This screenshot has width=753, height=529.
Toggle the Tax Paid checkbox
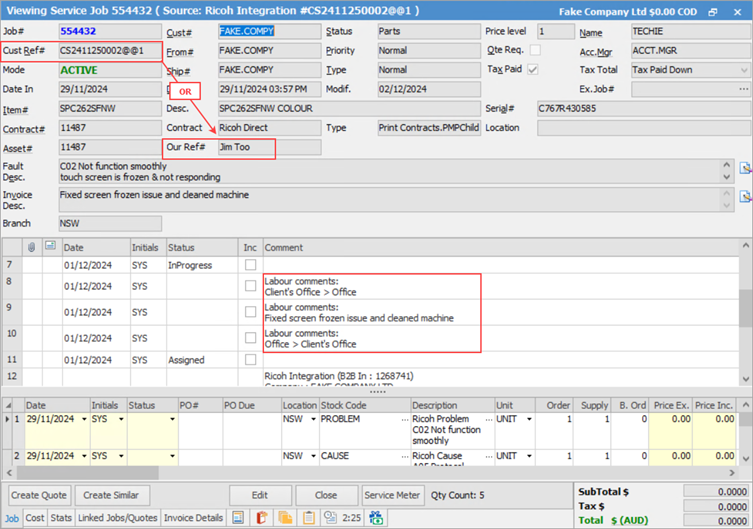tap(534, 70)
